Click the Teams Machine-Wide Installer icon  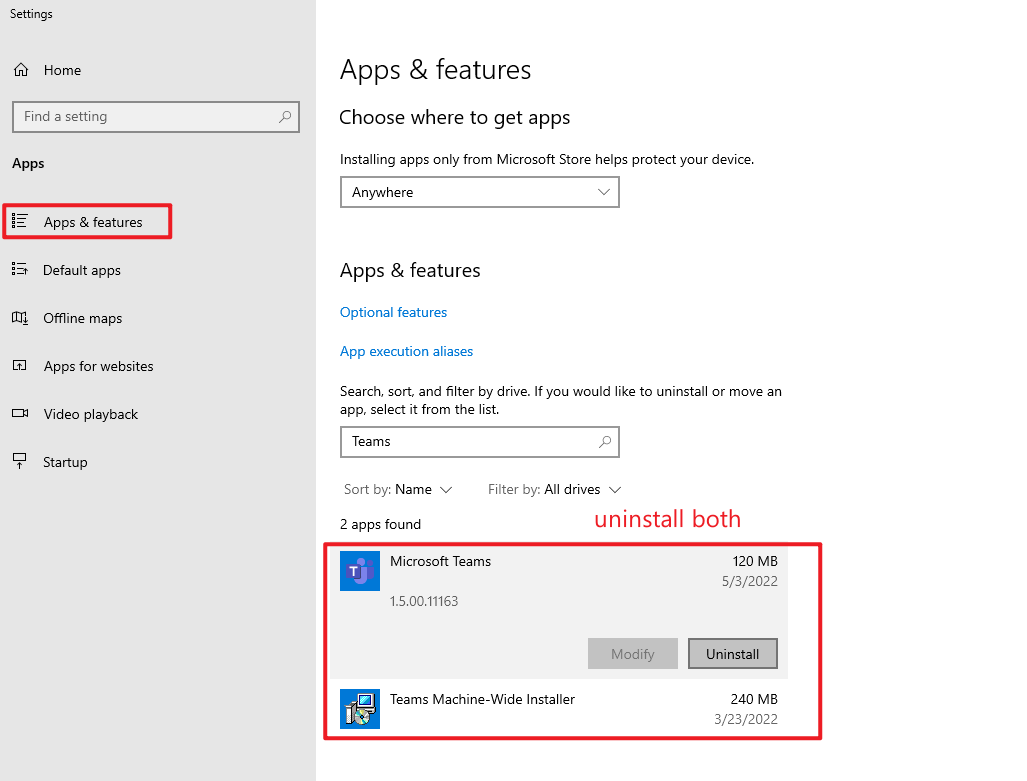(x=360, y=708)
